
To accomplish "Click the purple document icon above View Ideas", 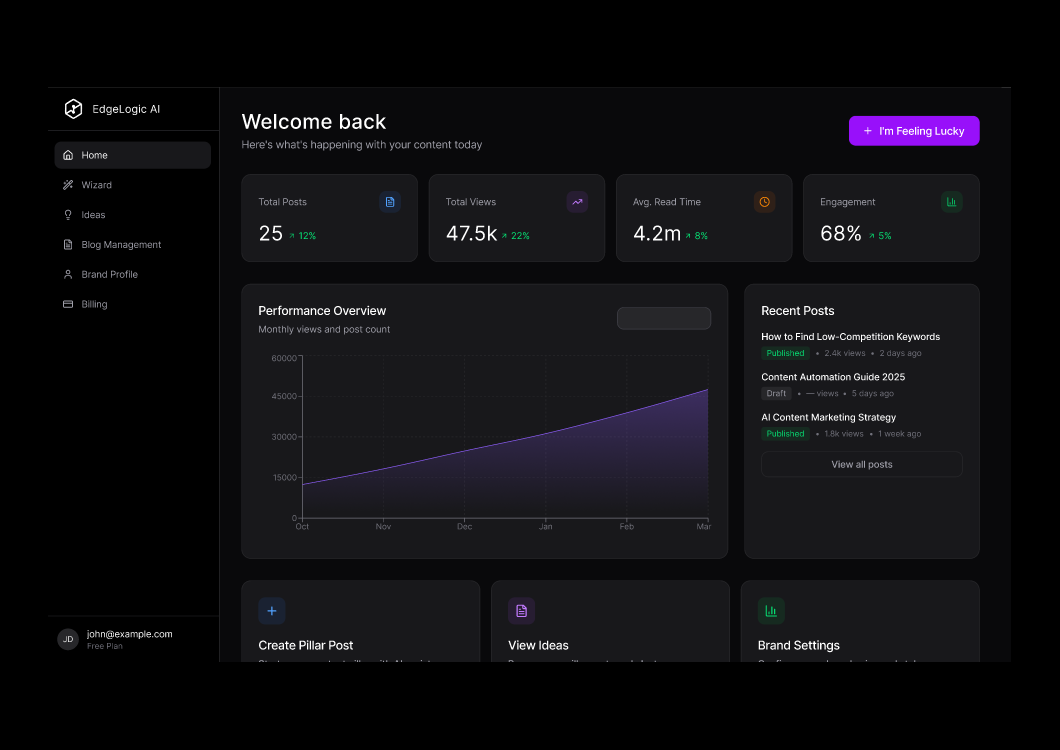I will [x=521, y=611].
